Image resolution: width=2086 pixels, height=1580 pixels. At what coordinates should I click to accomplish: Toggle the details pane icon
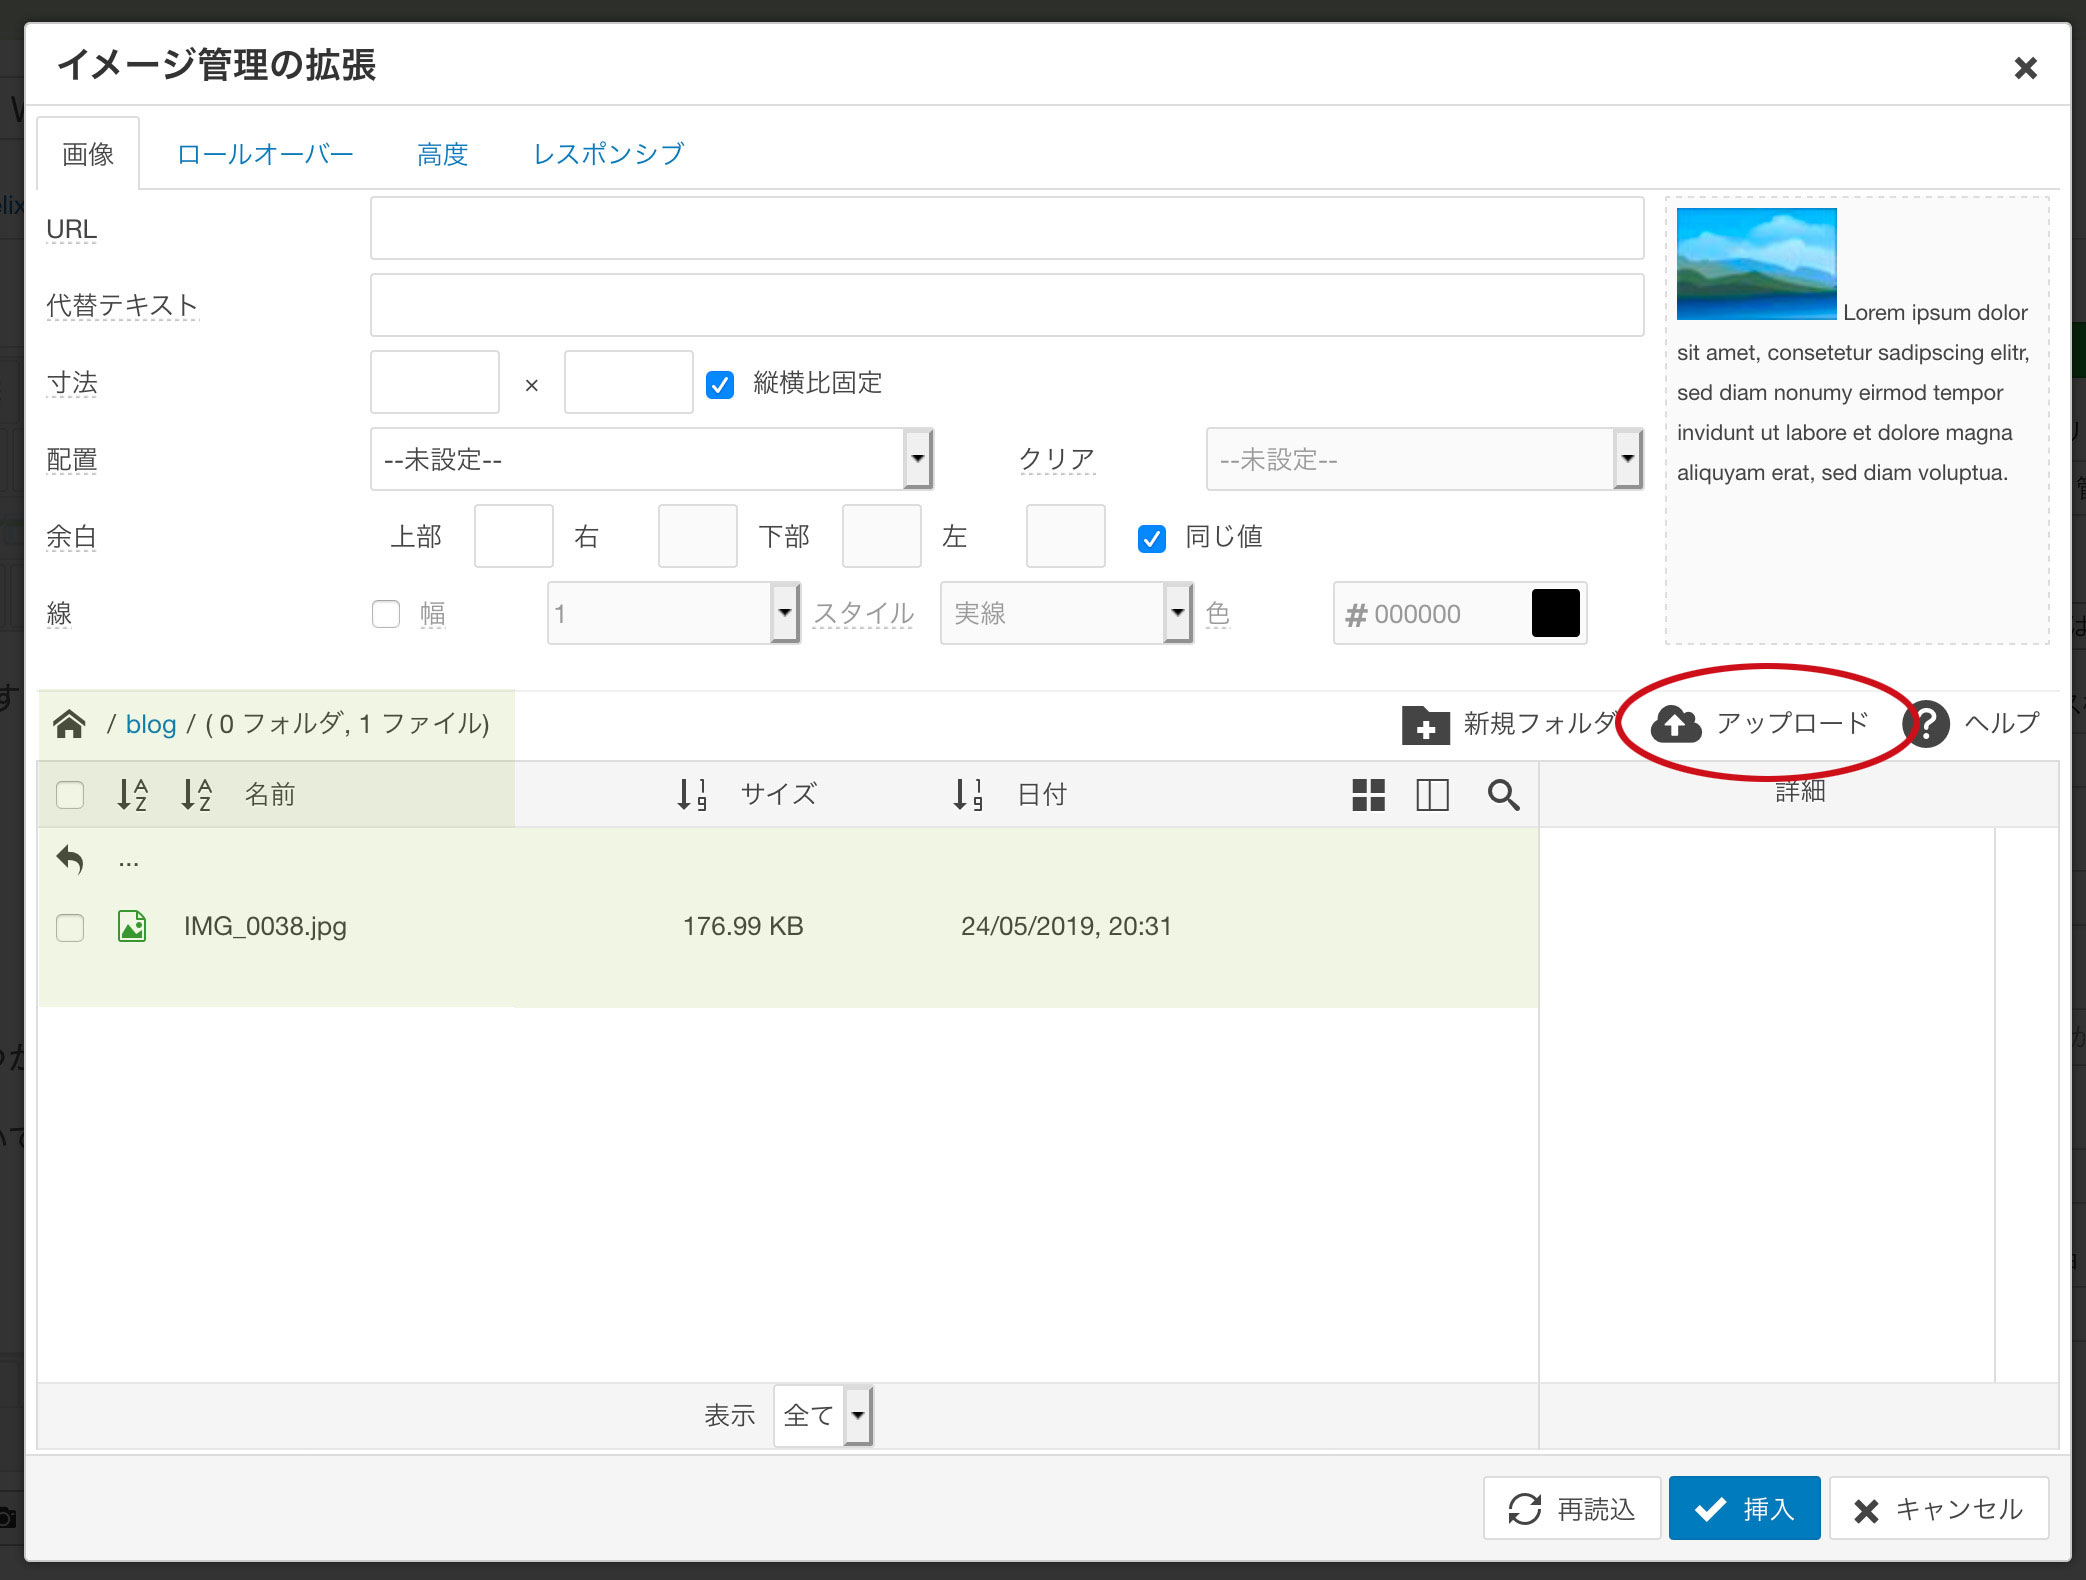[x=1432, y=795]
